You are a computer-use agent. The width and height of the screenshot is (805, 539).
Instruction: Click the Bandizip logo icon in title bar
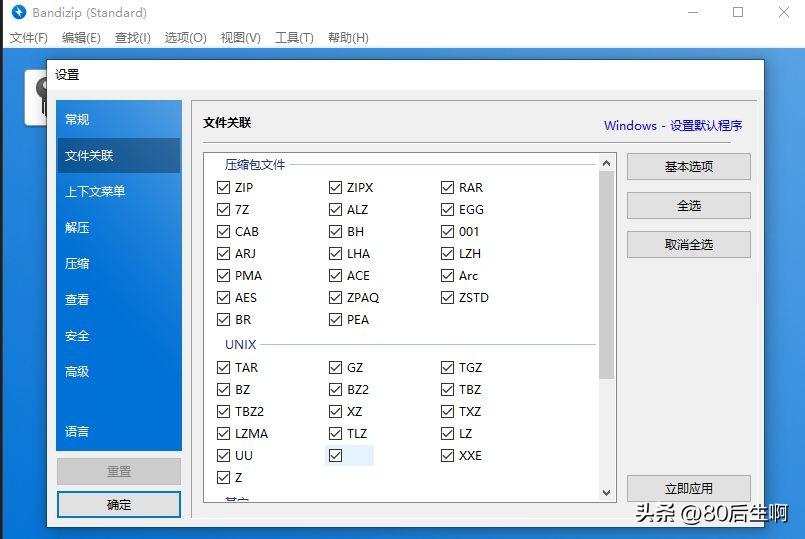tap(18, 12)
